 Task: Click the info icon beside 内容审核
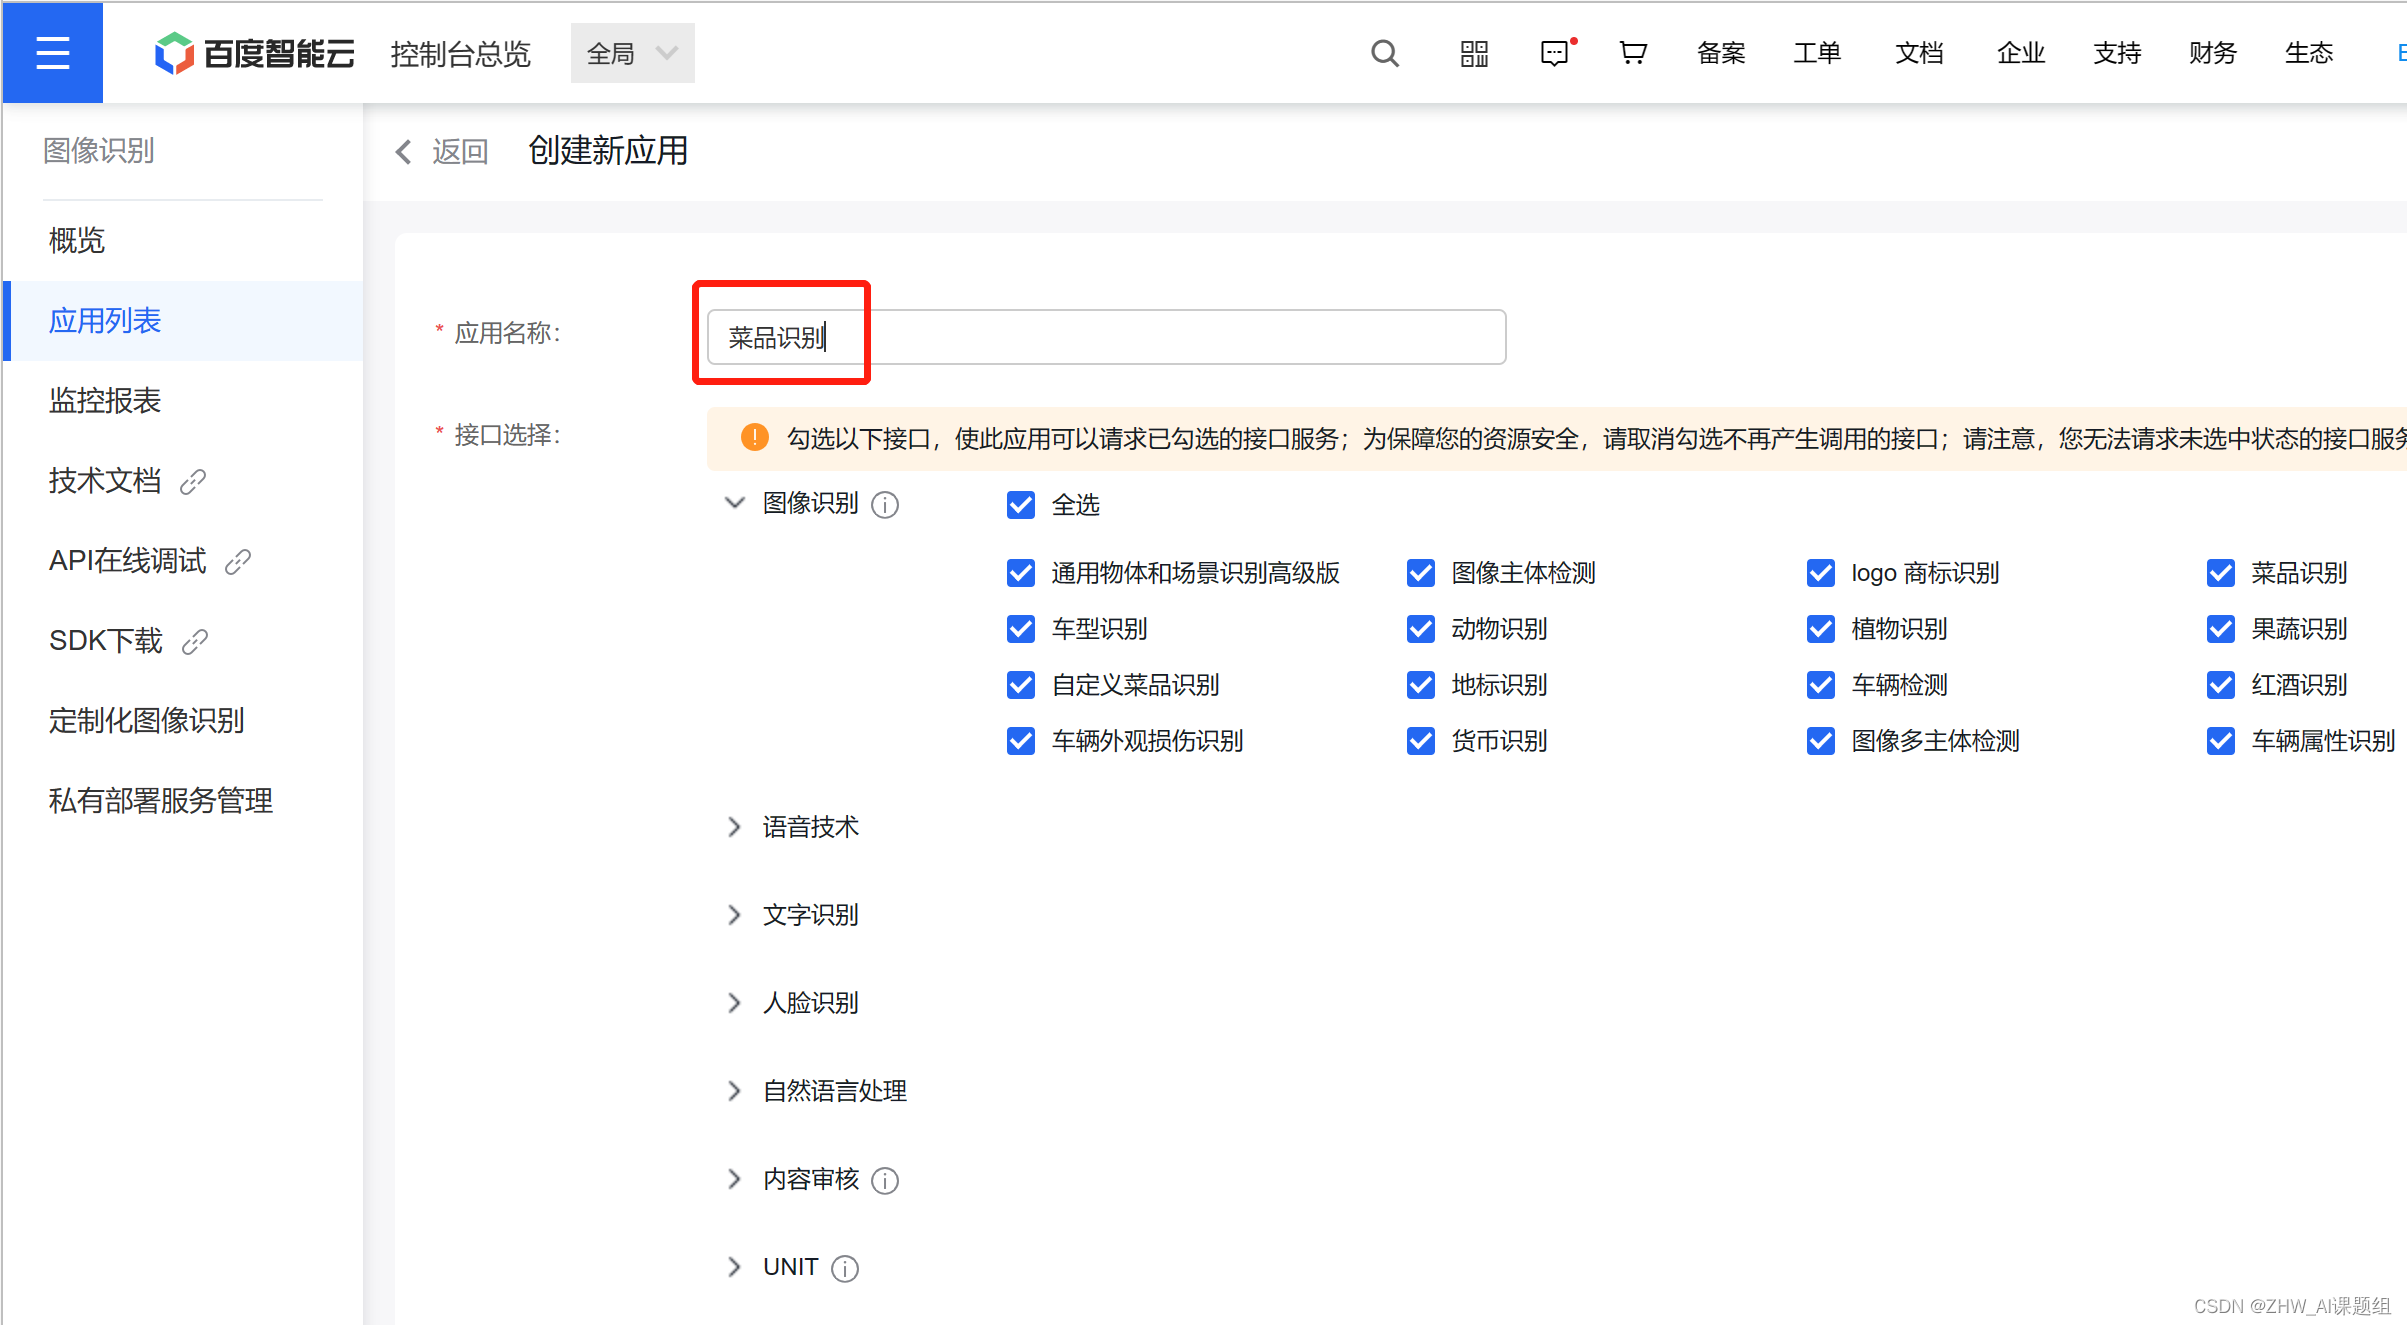[885, 1181]
